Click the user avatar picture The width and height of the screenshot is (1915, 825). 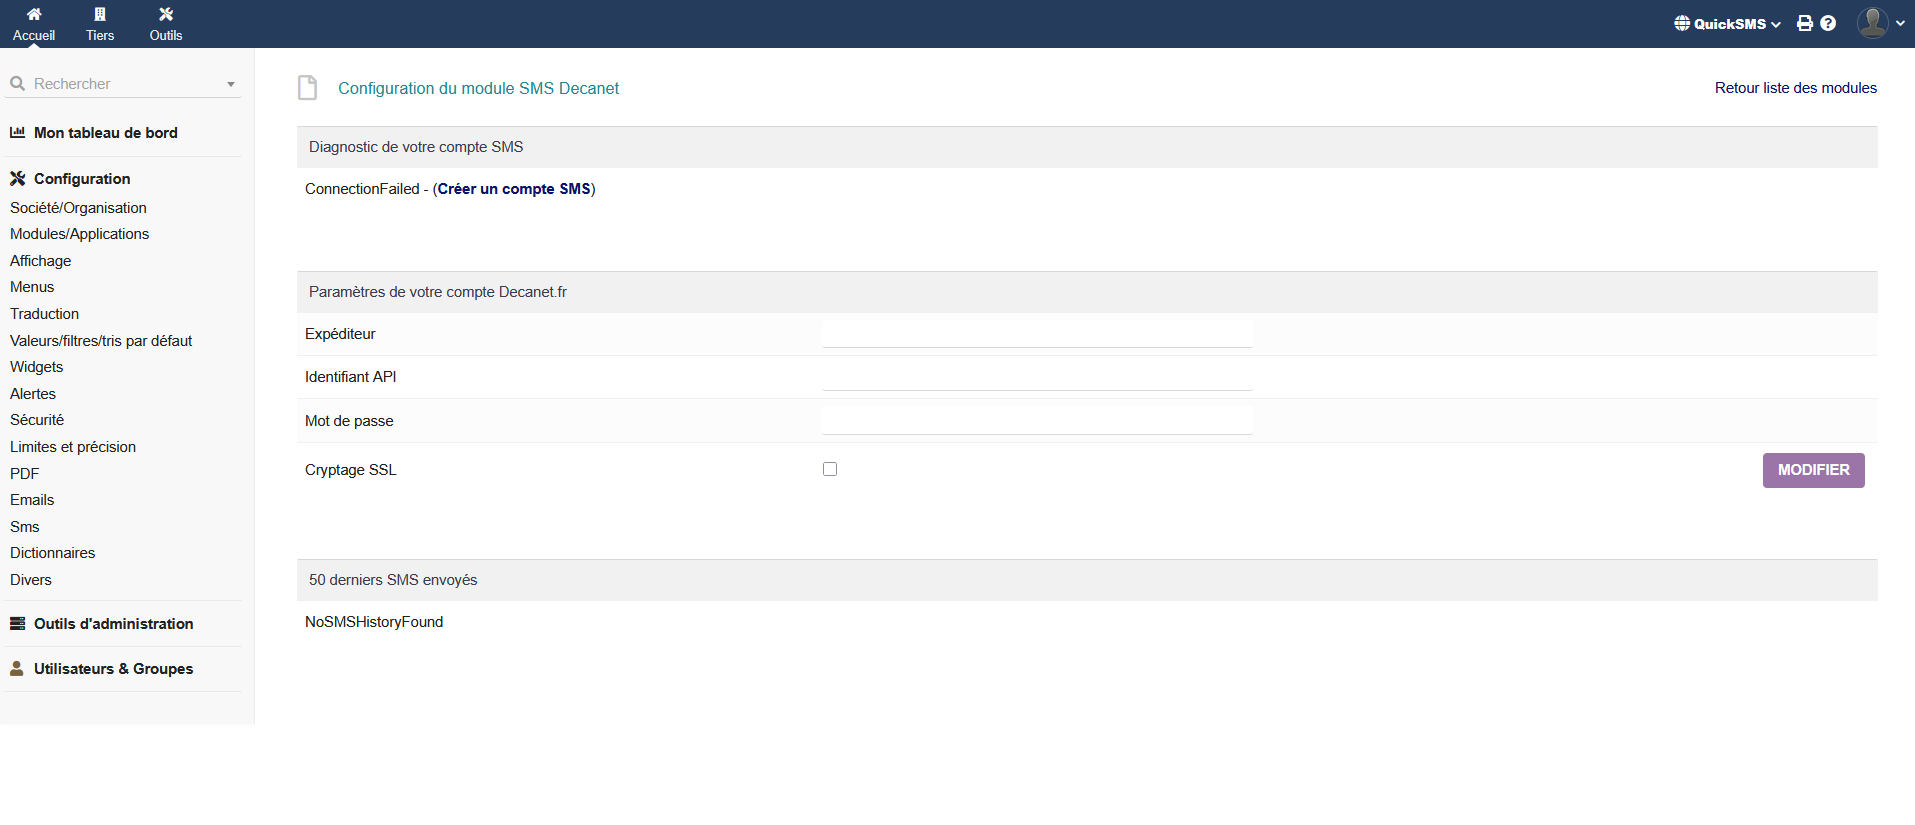[1872, 22]
